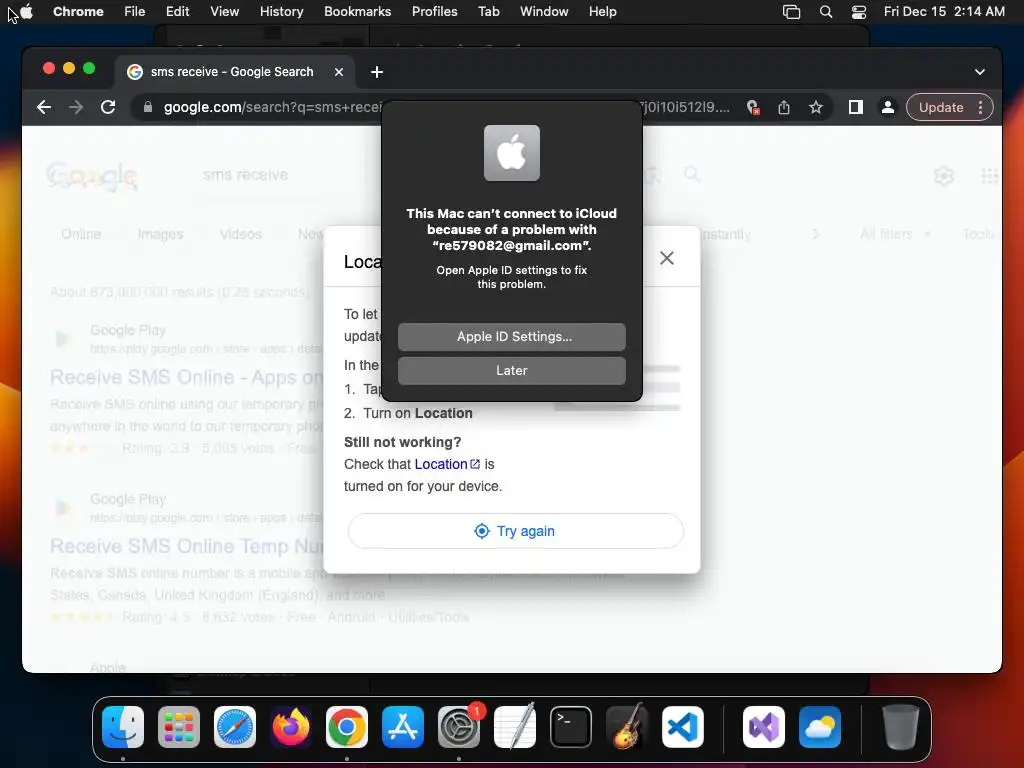Open the All filters dropdown
Viewport: 1024px width, 768px height.
pos(894,234)
